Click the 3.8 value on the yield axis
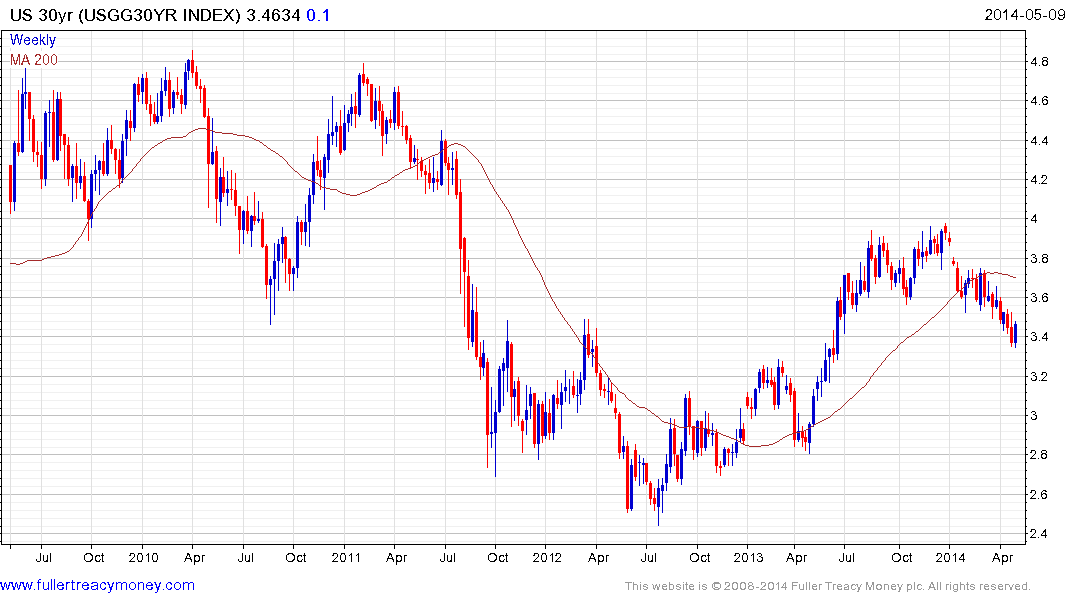Image resolution: width=1075 pixels, height=600 pixels. pyautogui.click(x=1039, y=259)
